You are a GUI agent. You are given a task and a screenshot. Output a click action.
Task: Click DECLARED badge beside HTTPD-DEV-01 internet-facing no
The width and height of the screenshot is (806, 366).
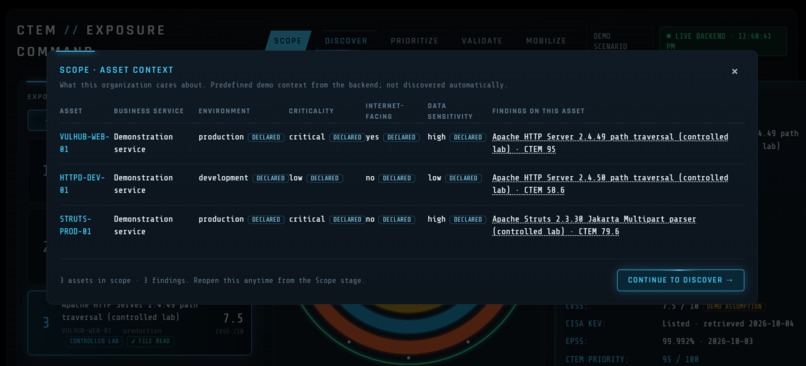coord(396,178)
